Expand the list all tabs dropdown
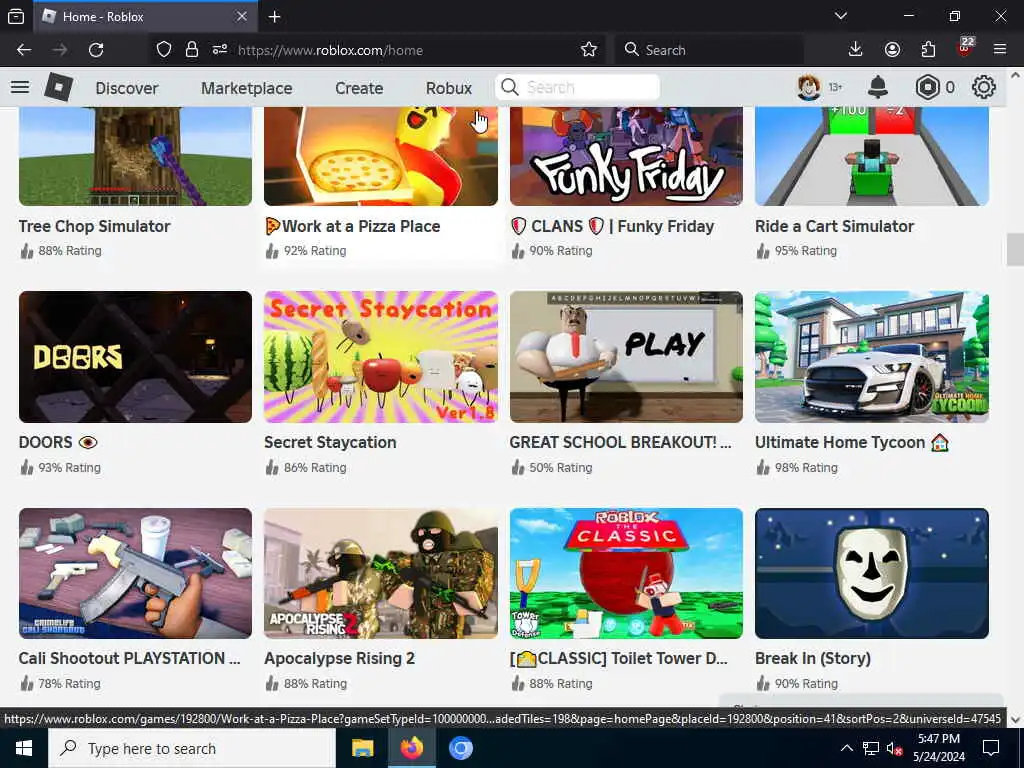The image size is (1024, 768). (x=840, y=16)
